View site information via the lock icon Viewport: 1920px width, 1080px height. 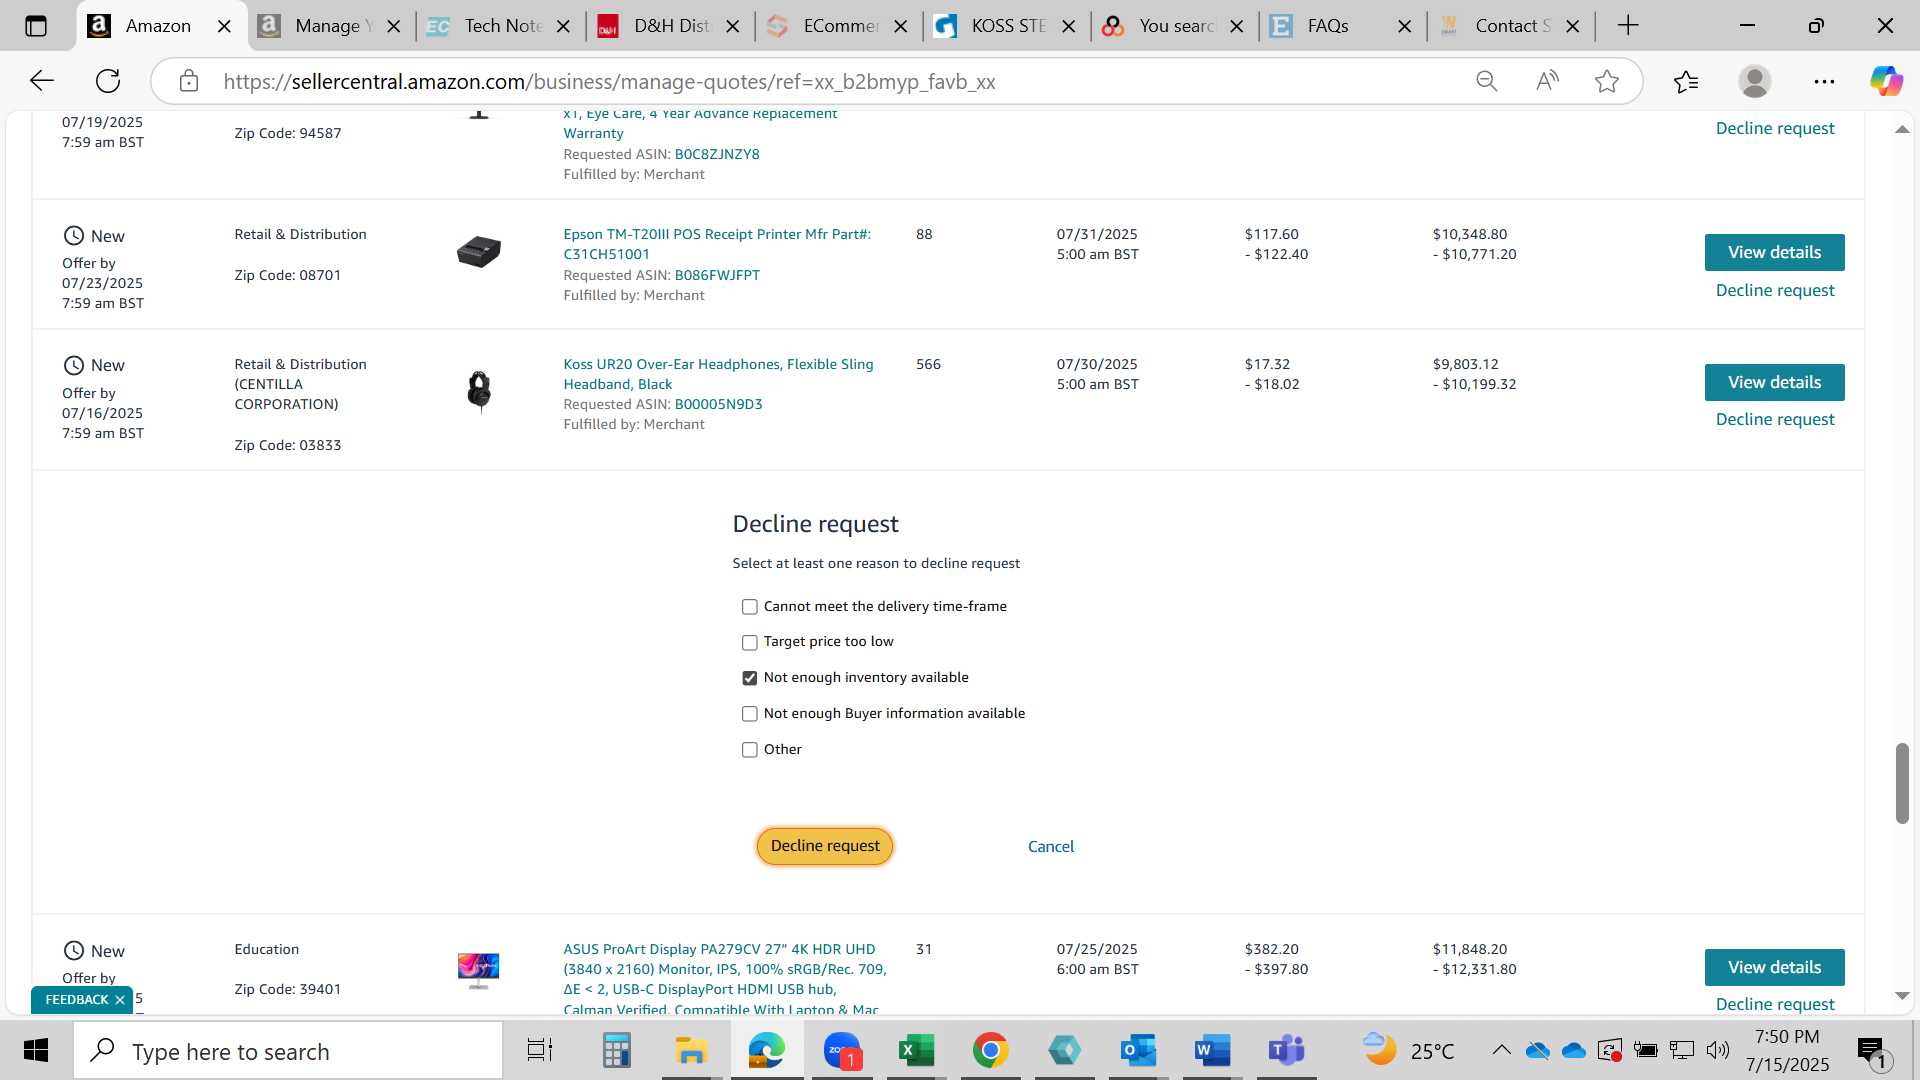tap(189, 81)
